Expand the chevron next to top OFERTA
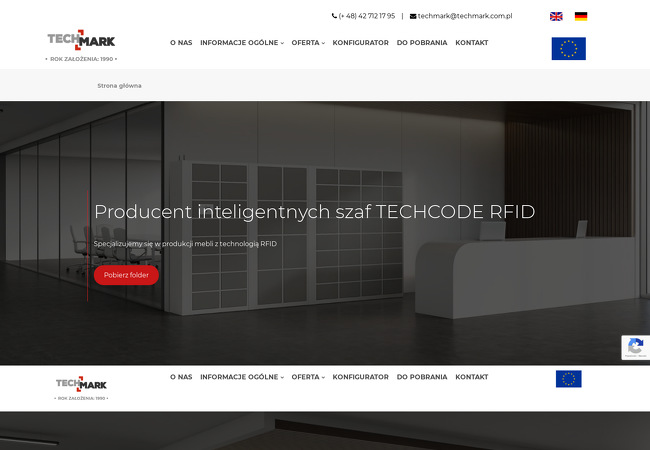This screenshot has height=450, width=650. tap(323, 43)
